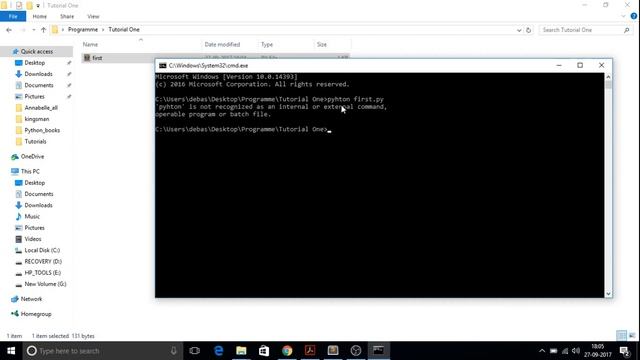Screen dimensions: 640x360
Task: Open the View ribbon tab
Action: click(x=93, y=16)
